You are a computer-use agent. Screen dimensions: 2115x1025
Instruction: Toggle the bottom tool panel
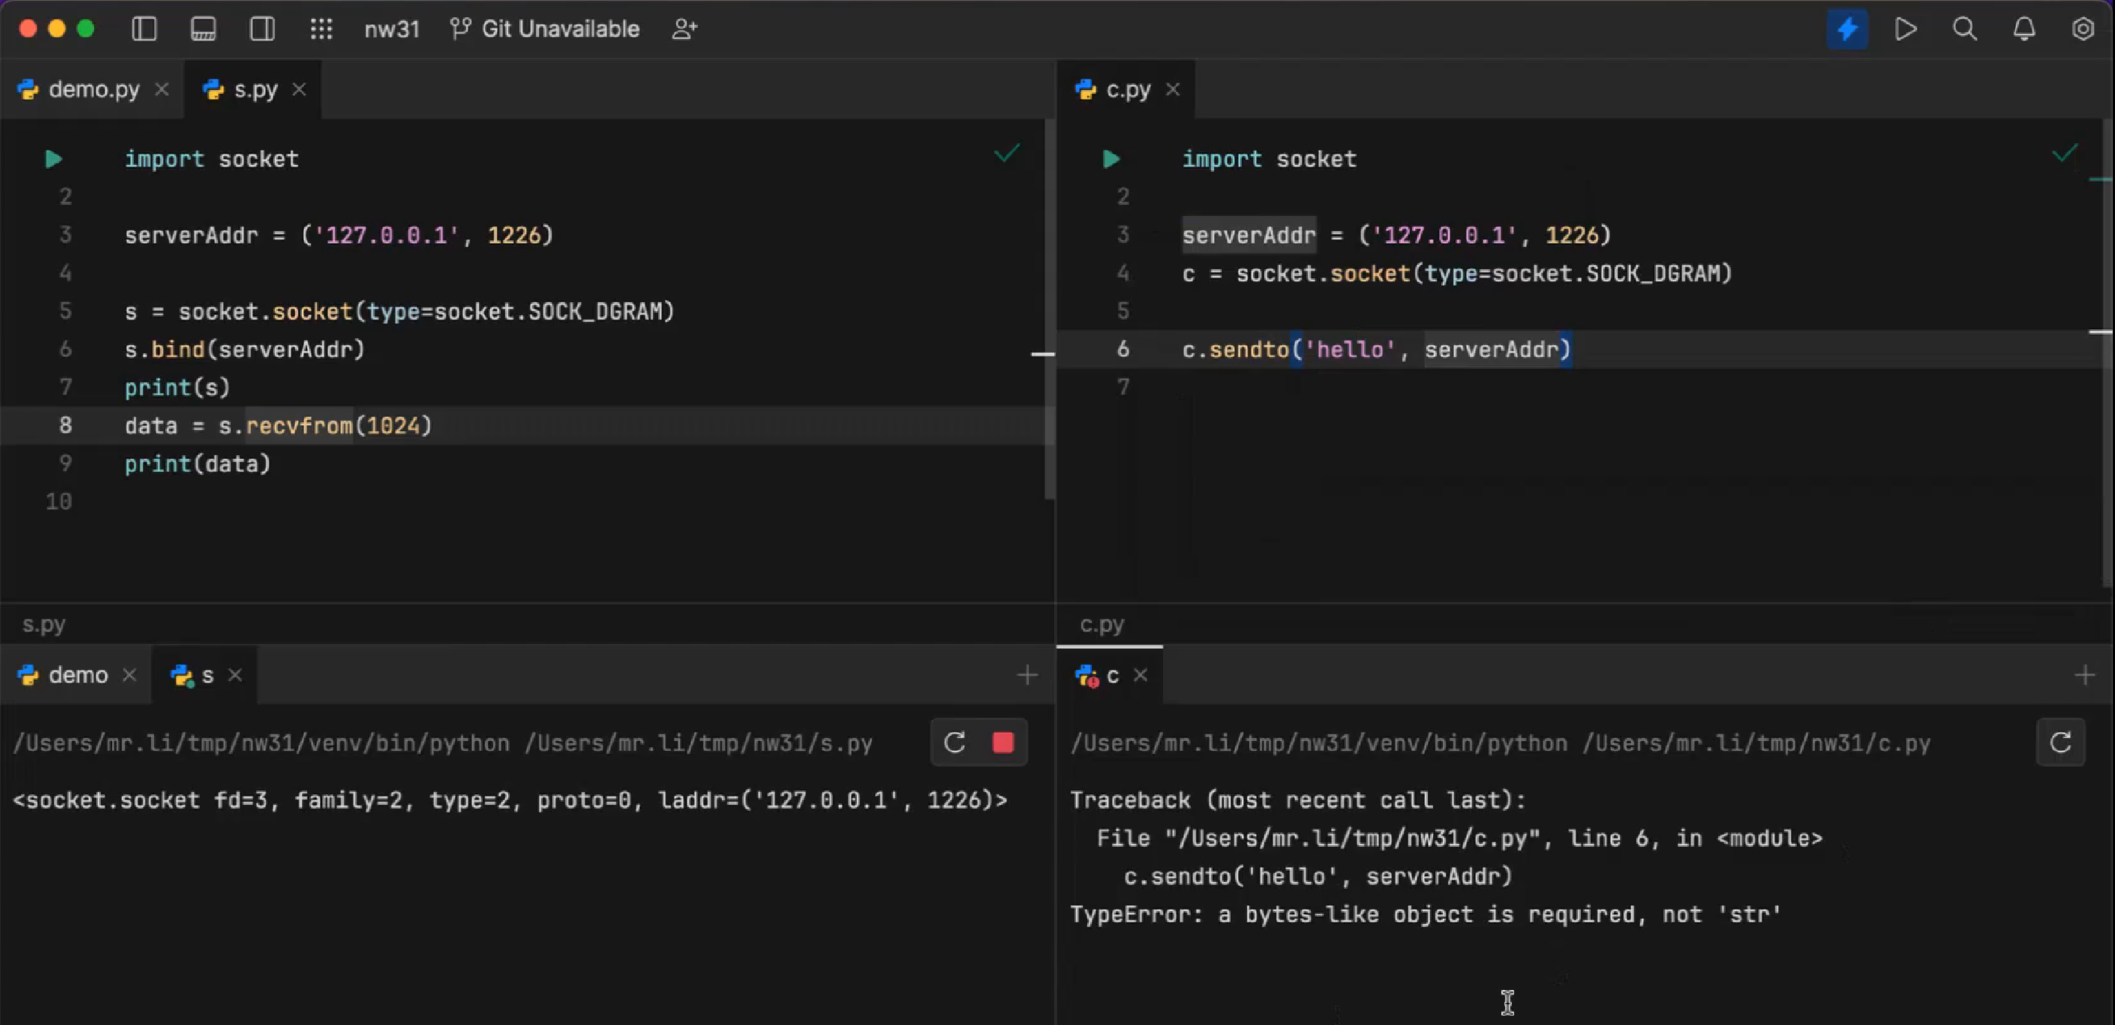coord(203,29)
